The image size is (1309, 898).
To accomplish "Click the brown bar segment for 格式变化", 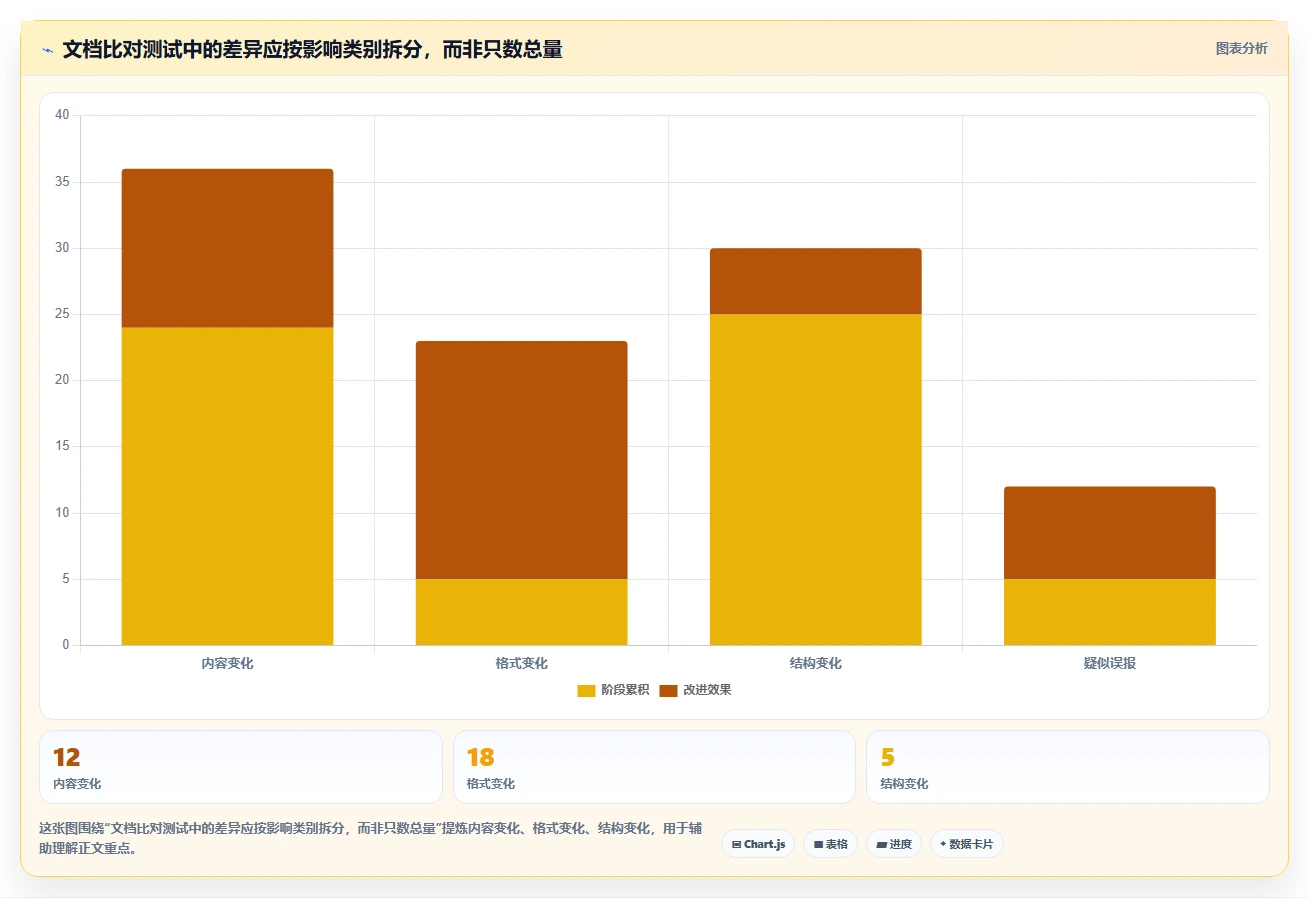I will (521, 460).
